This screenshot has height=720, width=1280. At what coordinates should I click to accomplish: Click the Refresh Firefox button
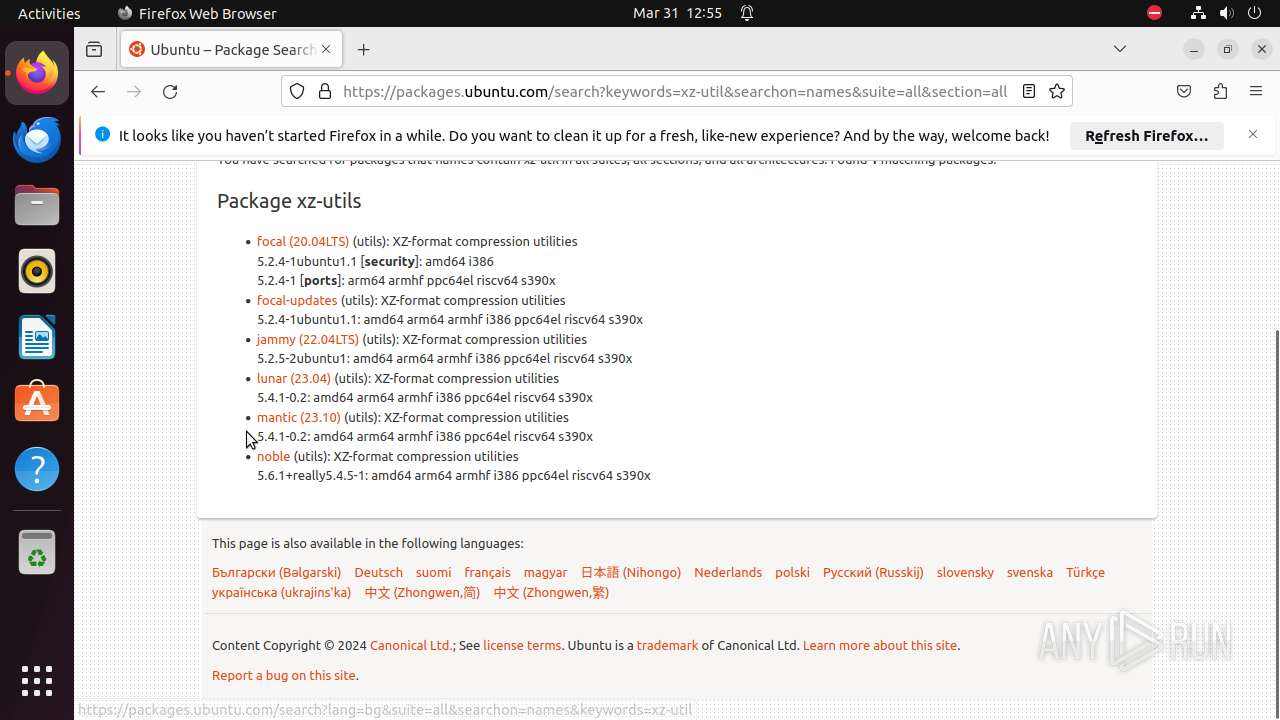(1147, 135)
